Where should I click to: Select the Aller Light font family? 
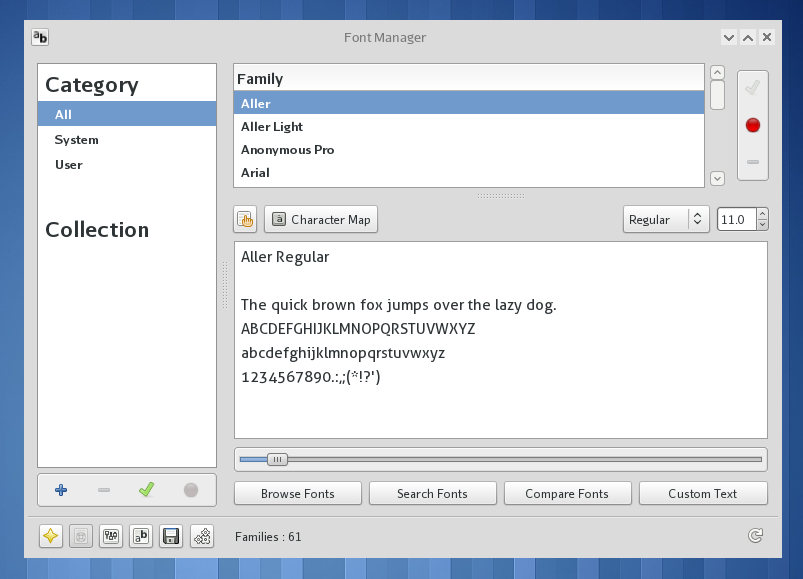pos(469,126)
